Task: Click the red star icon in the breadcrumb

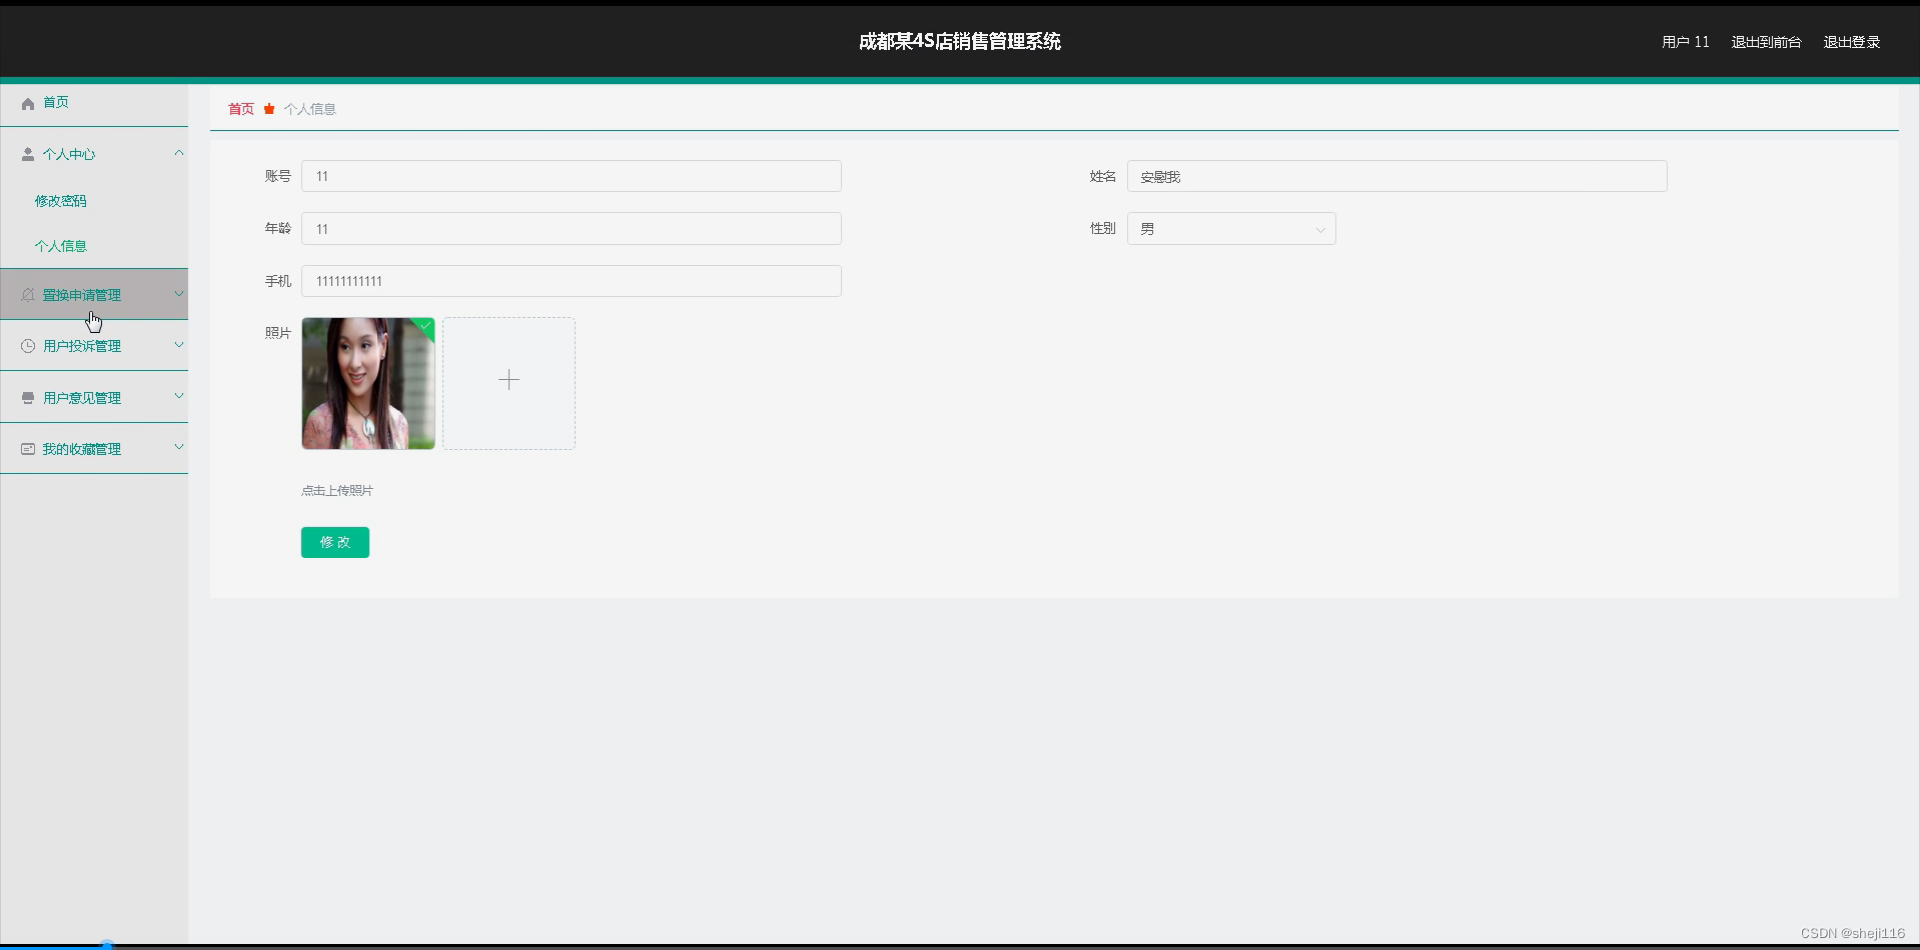Action: (268, 108)
